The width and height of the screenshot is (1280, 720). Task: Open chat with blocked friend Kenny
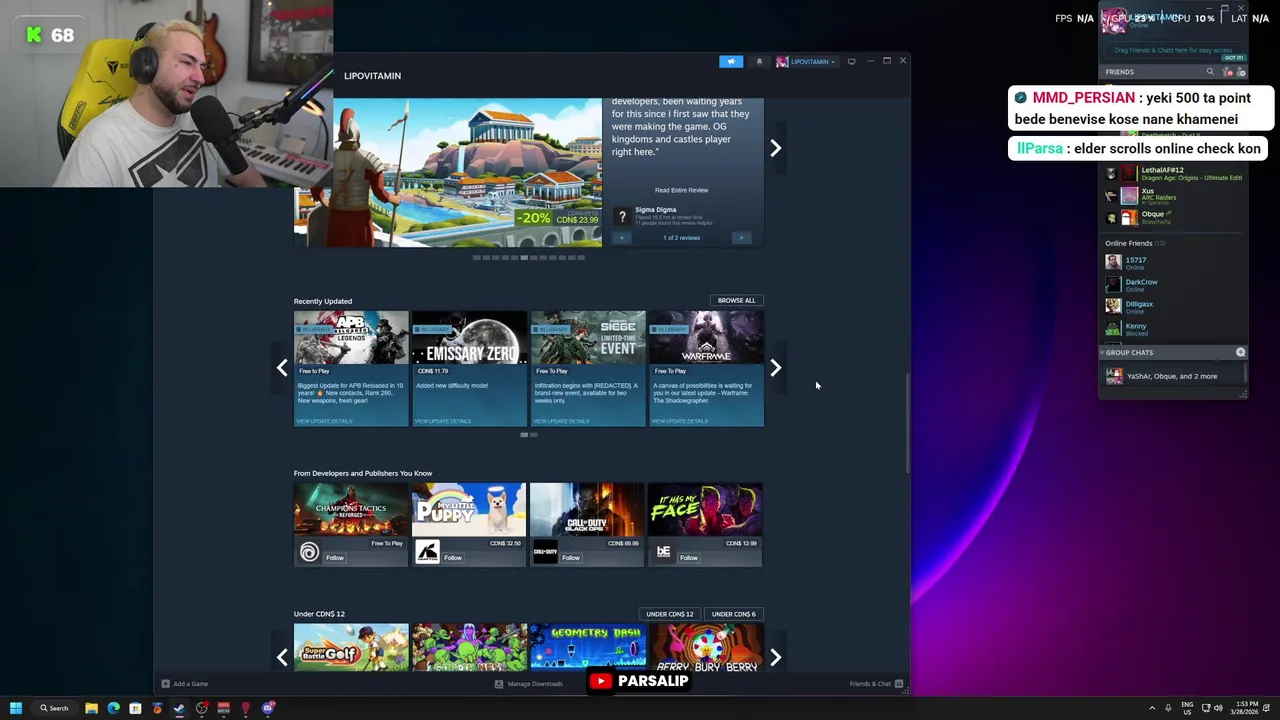click(1174, 328)
